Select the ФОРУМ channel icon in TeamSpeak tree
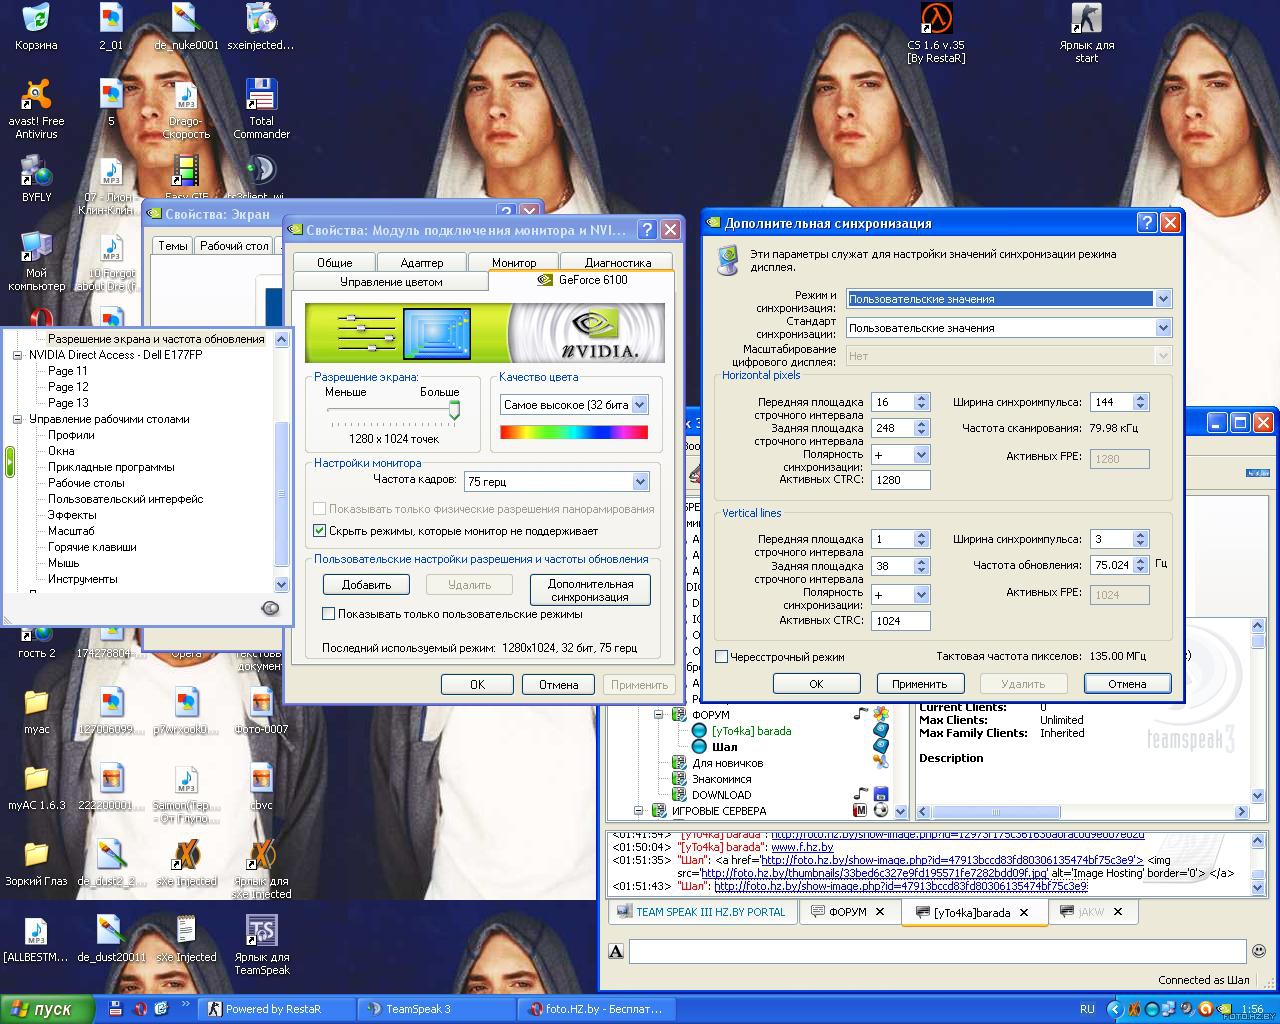 point(679,715)
